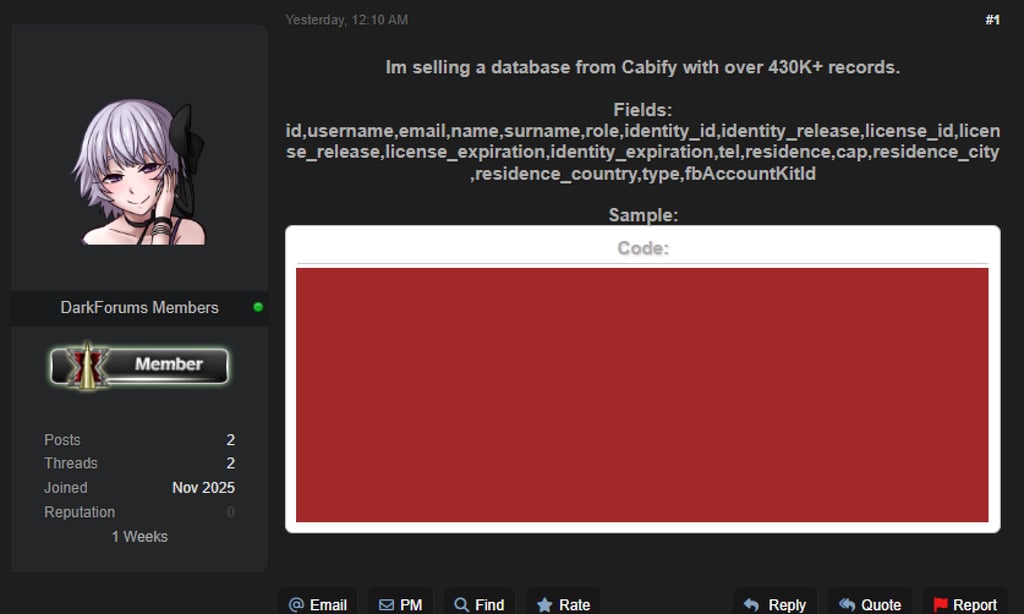Viewport: 1024px width, 614px height.
Task: Open a private message with PM button
Action: point(400,604)
